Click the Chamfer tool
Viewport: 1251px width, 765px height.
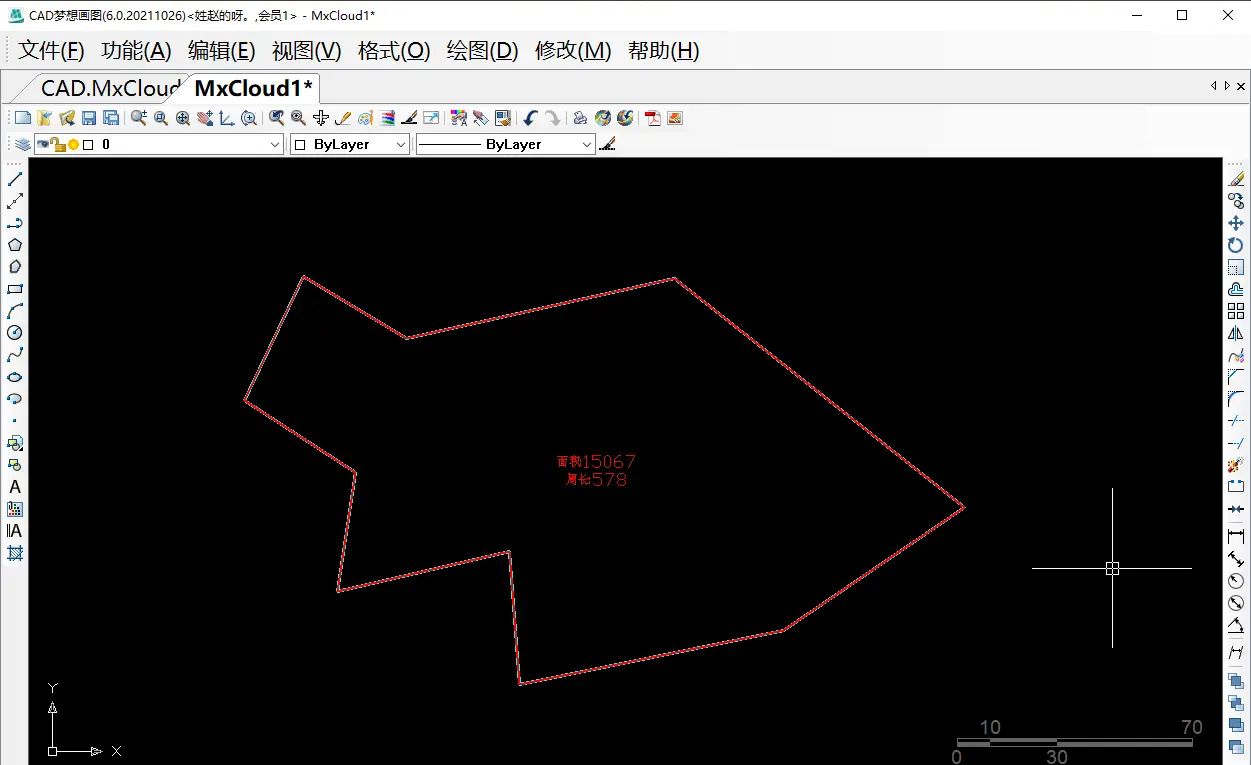[1236, 377]
